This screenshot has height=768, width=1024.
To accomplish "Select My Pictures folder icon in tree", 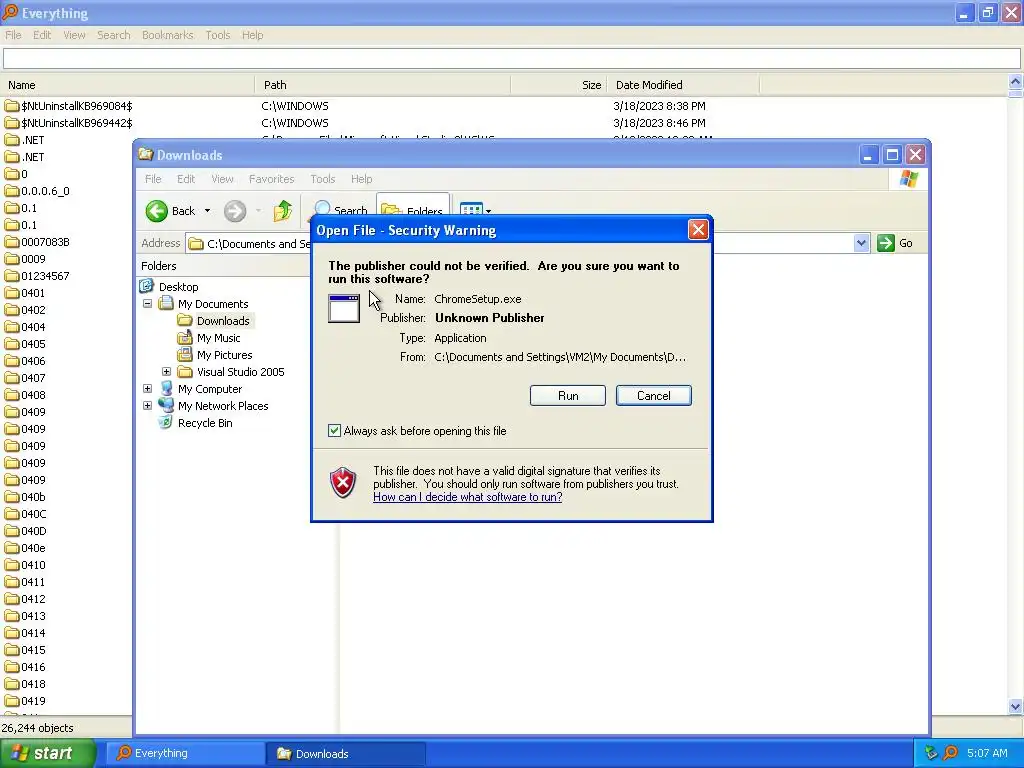I will point(185,355).
